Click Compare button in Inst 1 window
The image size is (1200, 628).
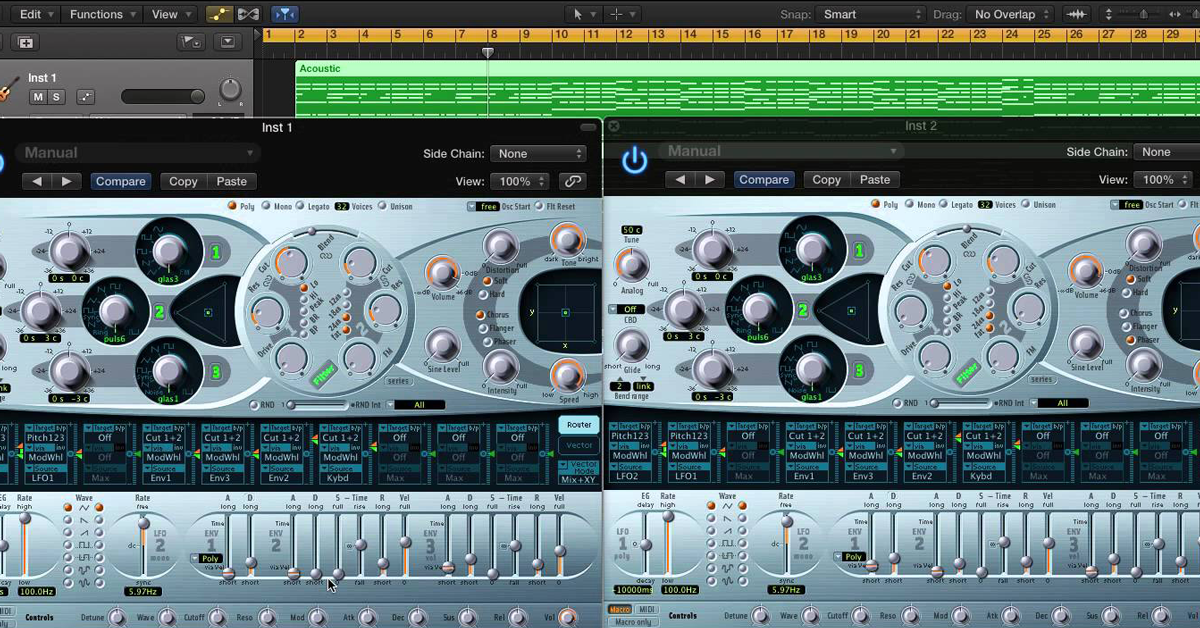point(121,181)
